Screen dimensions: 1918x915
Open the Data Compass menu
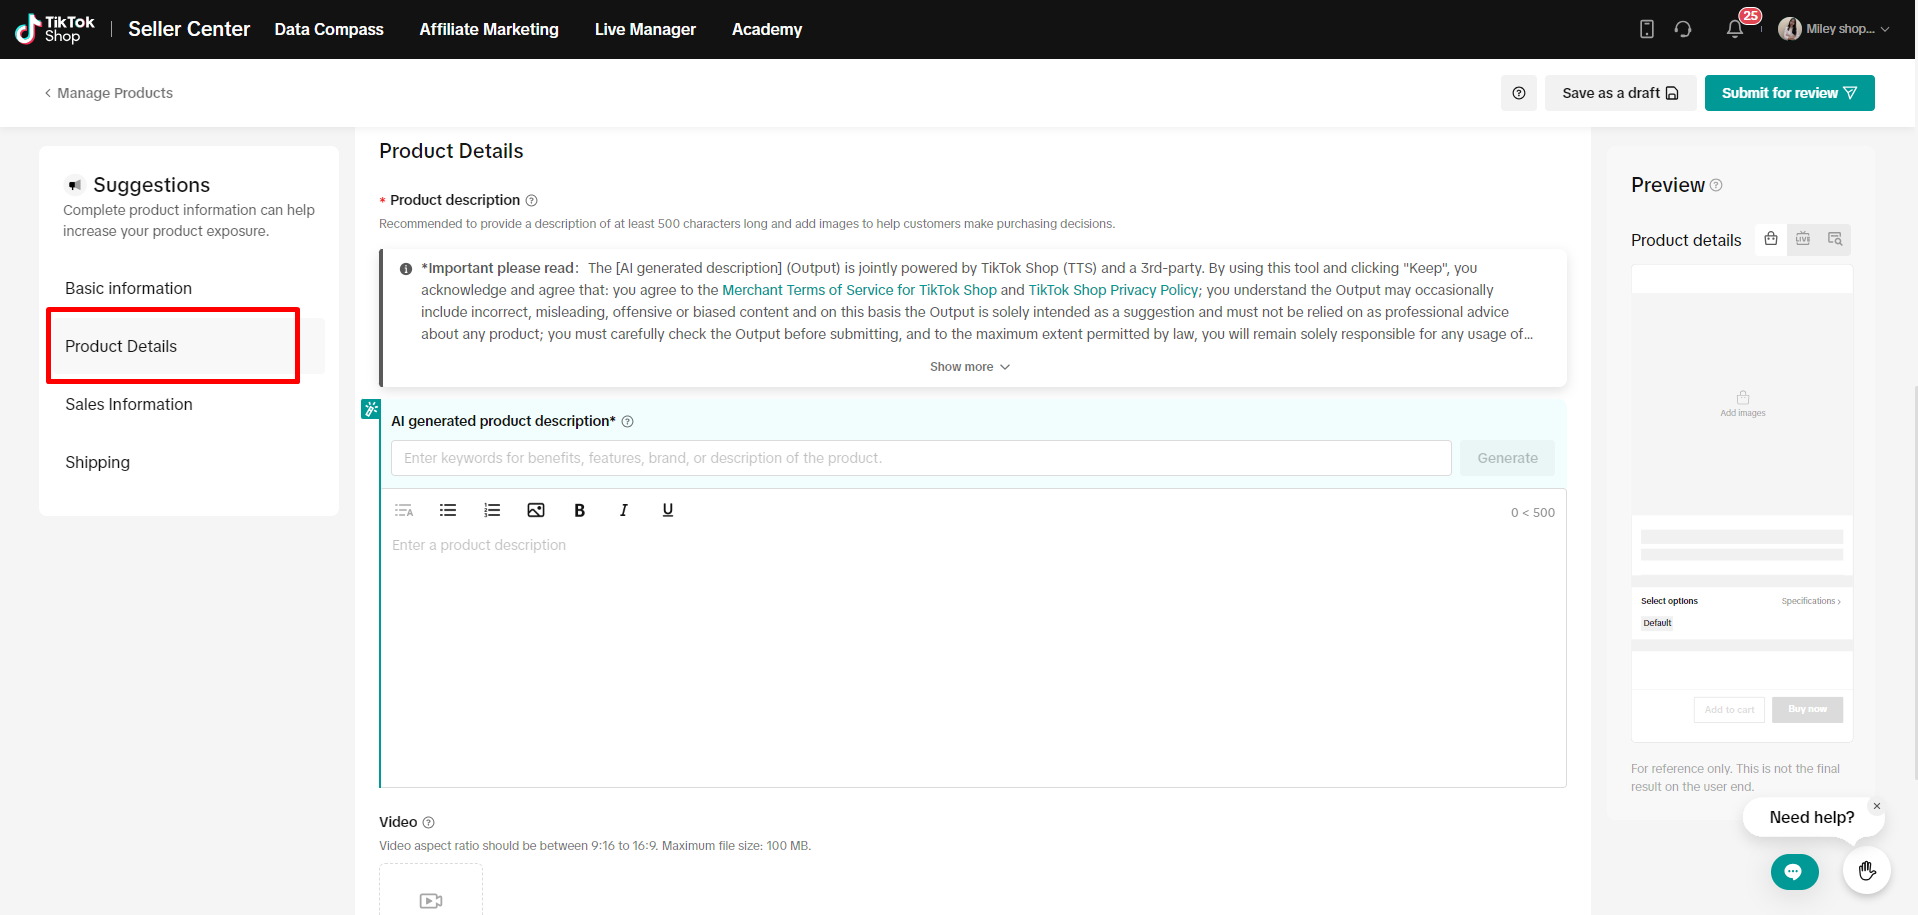coord(329,29)
